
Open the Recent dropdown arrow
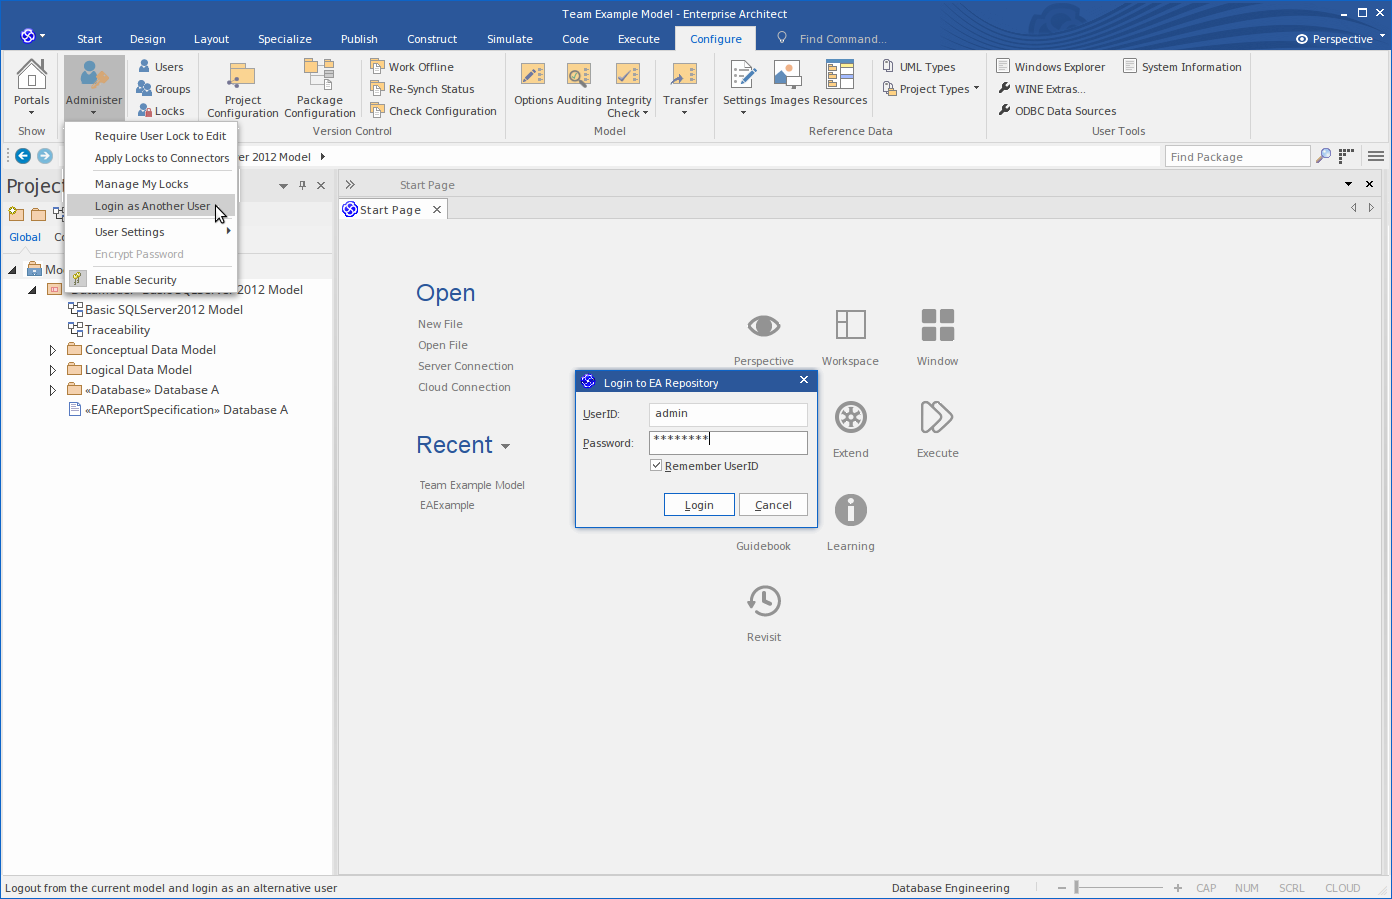pos(506,447)
